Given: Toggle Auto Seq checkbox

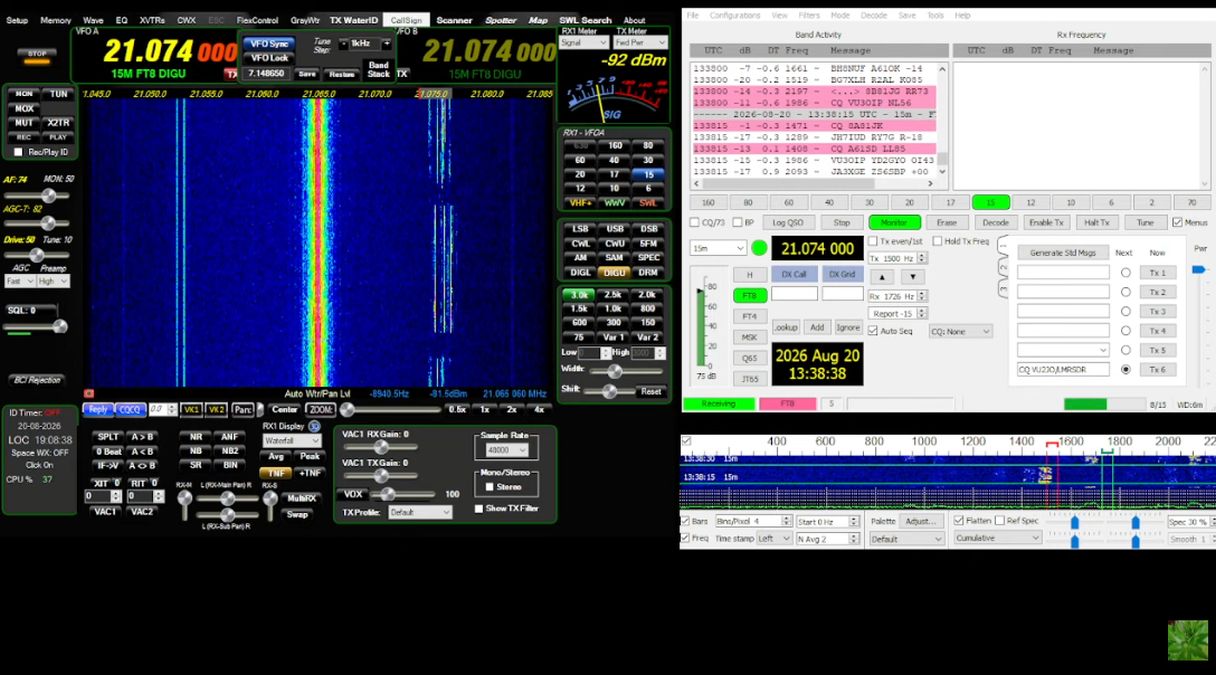Looking at the screenshot, I should tap(873, 331).
